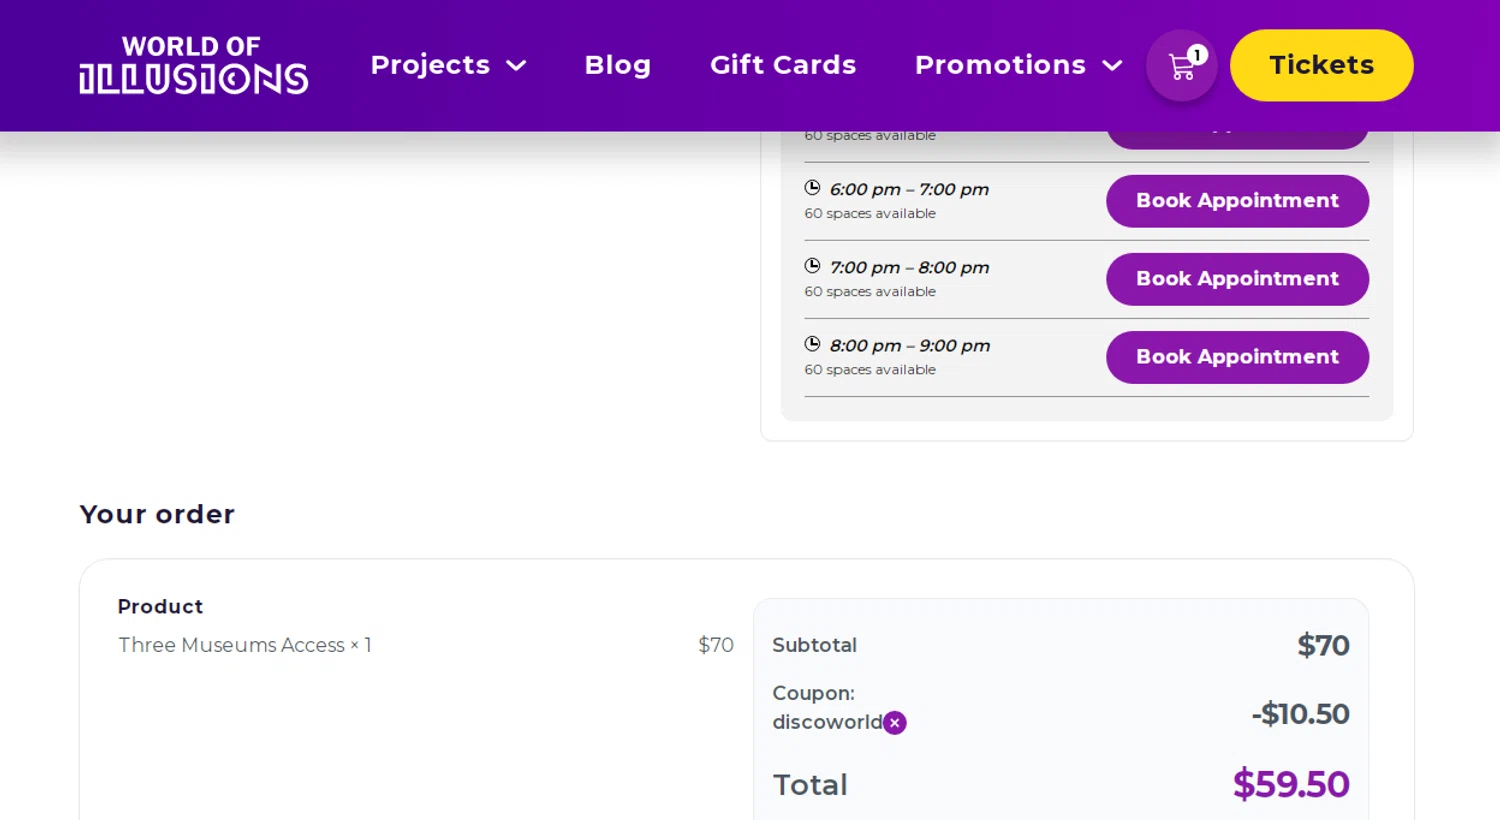The height and width of the screenshot is (820, 1500).
Task: Open the Promotions menu item
Action: pyautogui.click(x=1000, y=65)
